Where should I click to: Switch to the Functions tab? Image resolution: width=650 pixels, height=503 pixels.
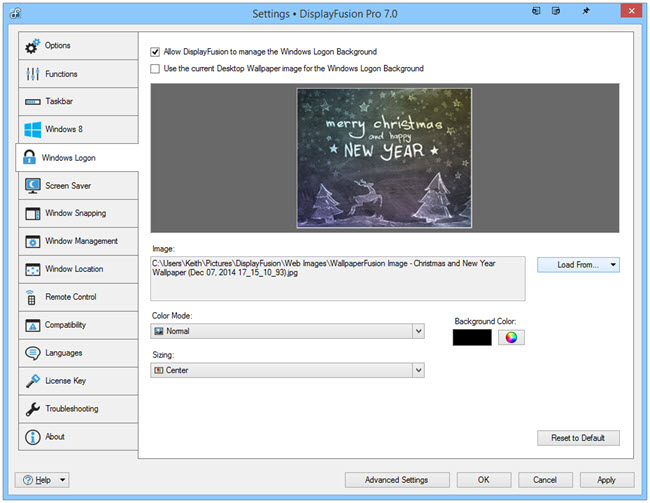tap(78, 74)
